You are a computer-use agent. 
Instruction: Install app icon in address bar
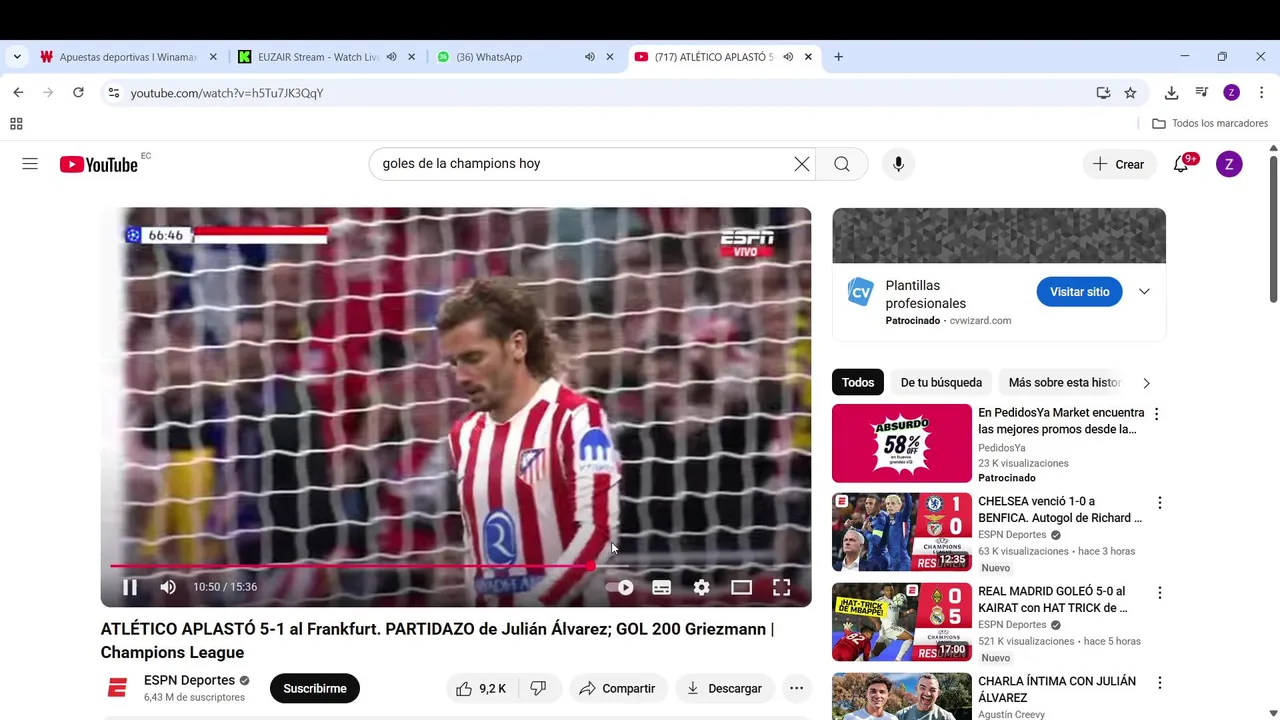click(1103, 93)
